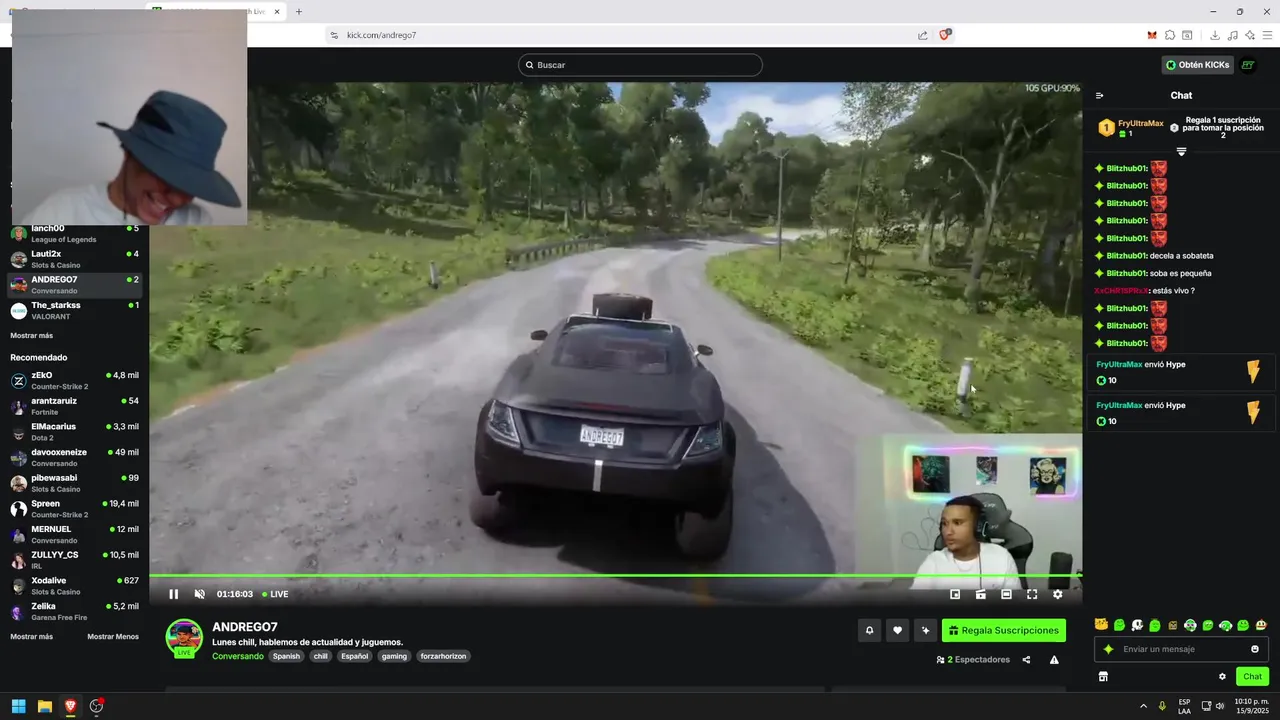Open the video player settings gear
1280x720 pixels.
coord(1058,594)
